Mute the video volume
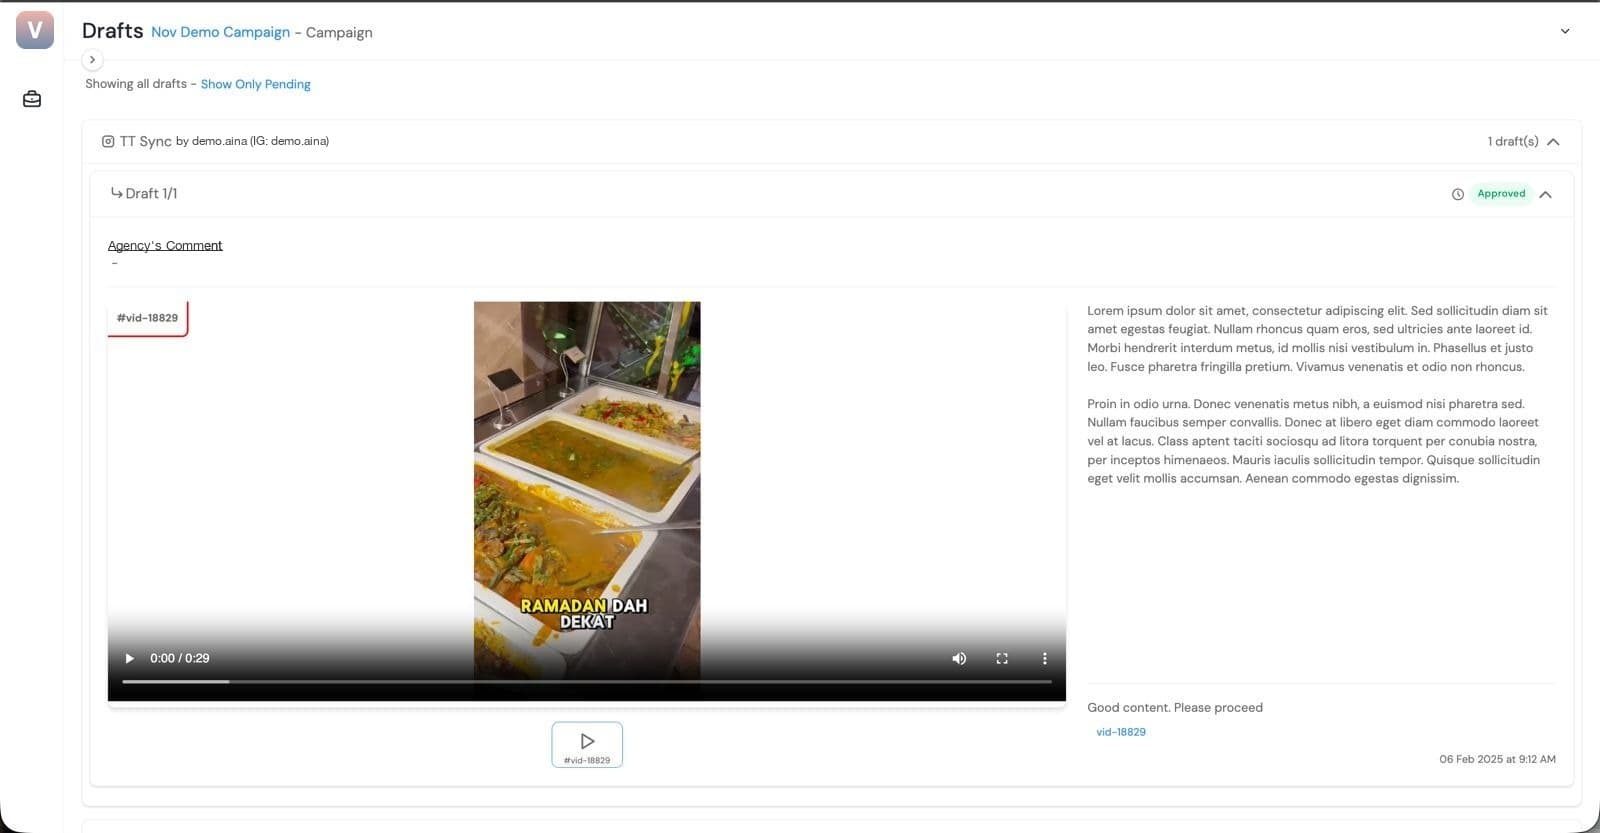Screen dimensions: 1600x833 pos(959,658)
